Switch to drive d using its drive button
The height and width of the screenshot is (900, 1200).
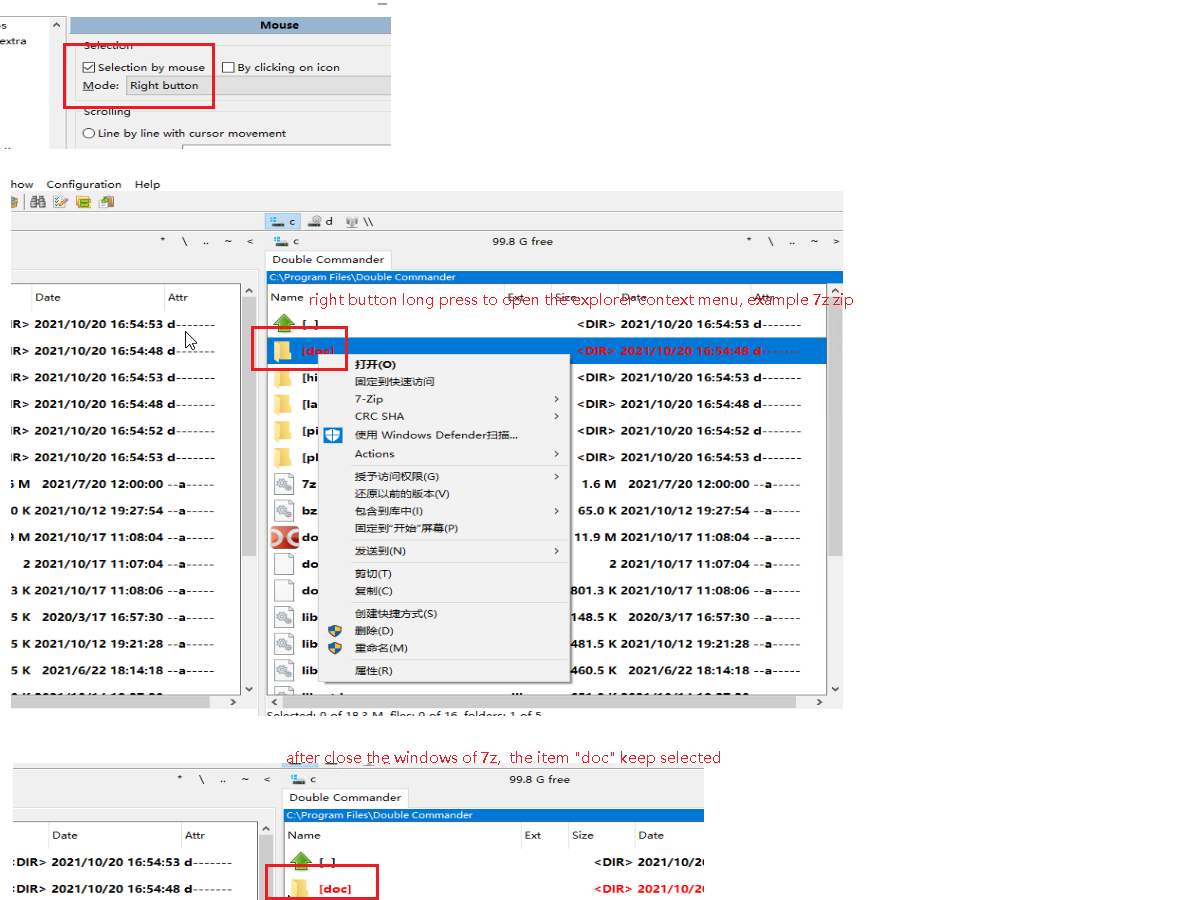coord(320,221)
